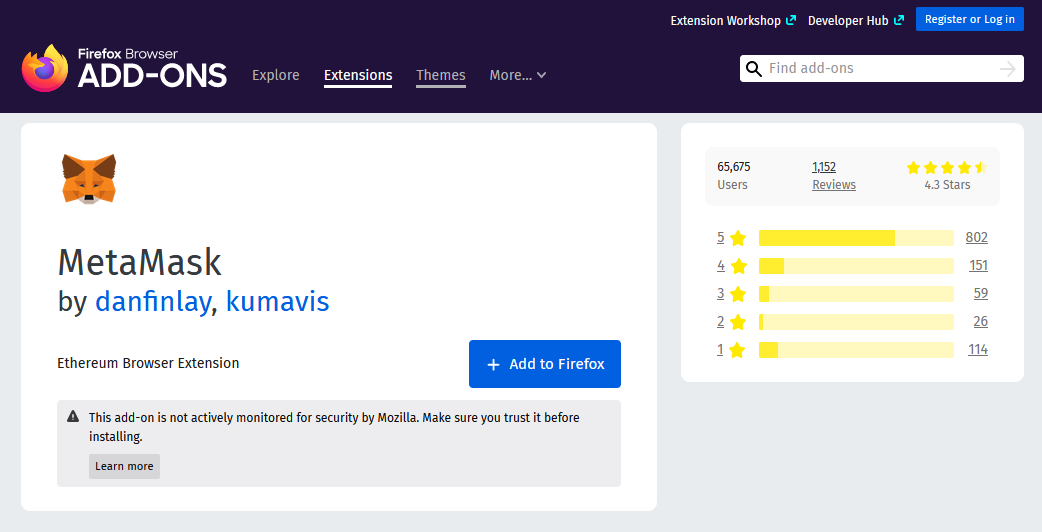Screen dimensions: 1042x532
Task: Click the 1-star rating bar
Action: pyautogui.click(x=856, y=350)
